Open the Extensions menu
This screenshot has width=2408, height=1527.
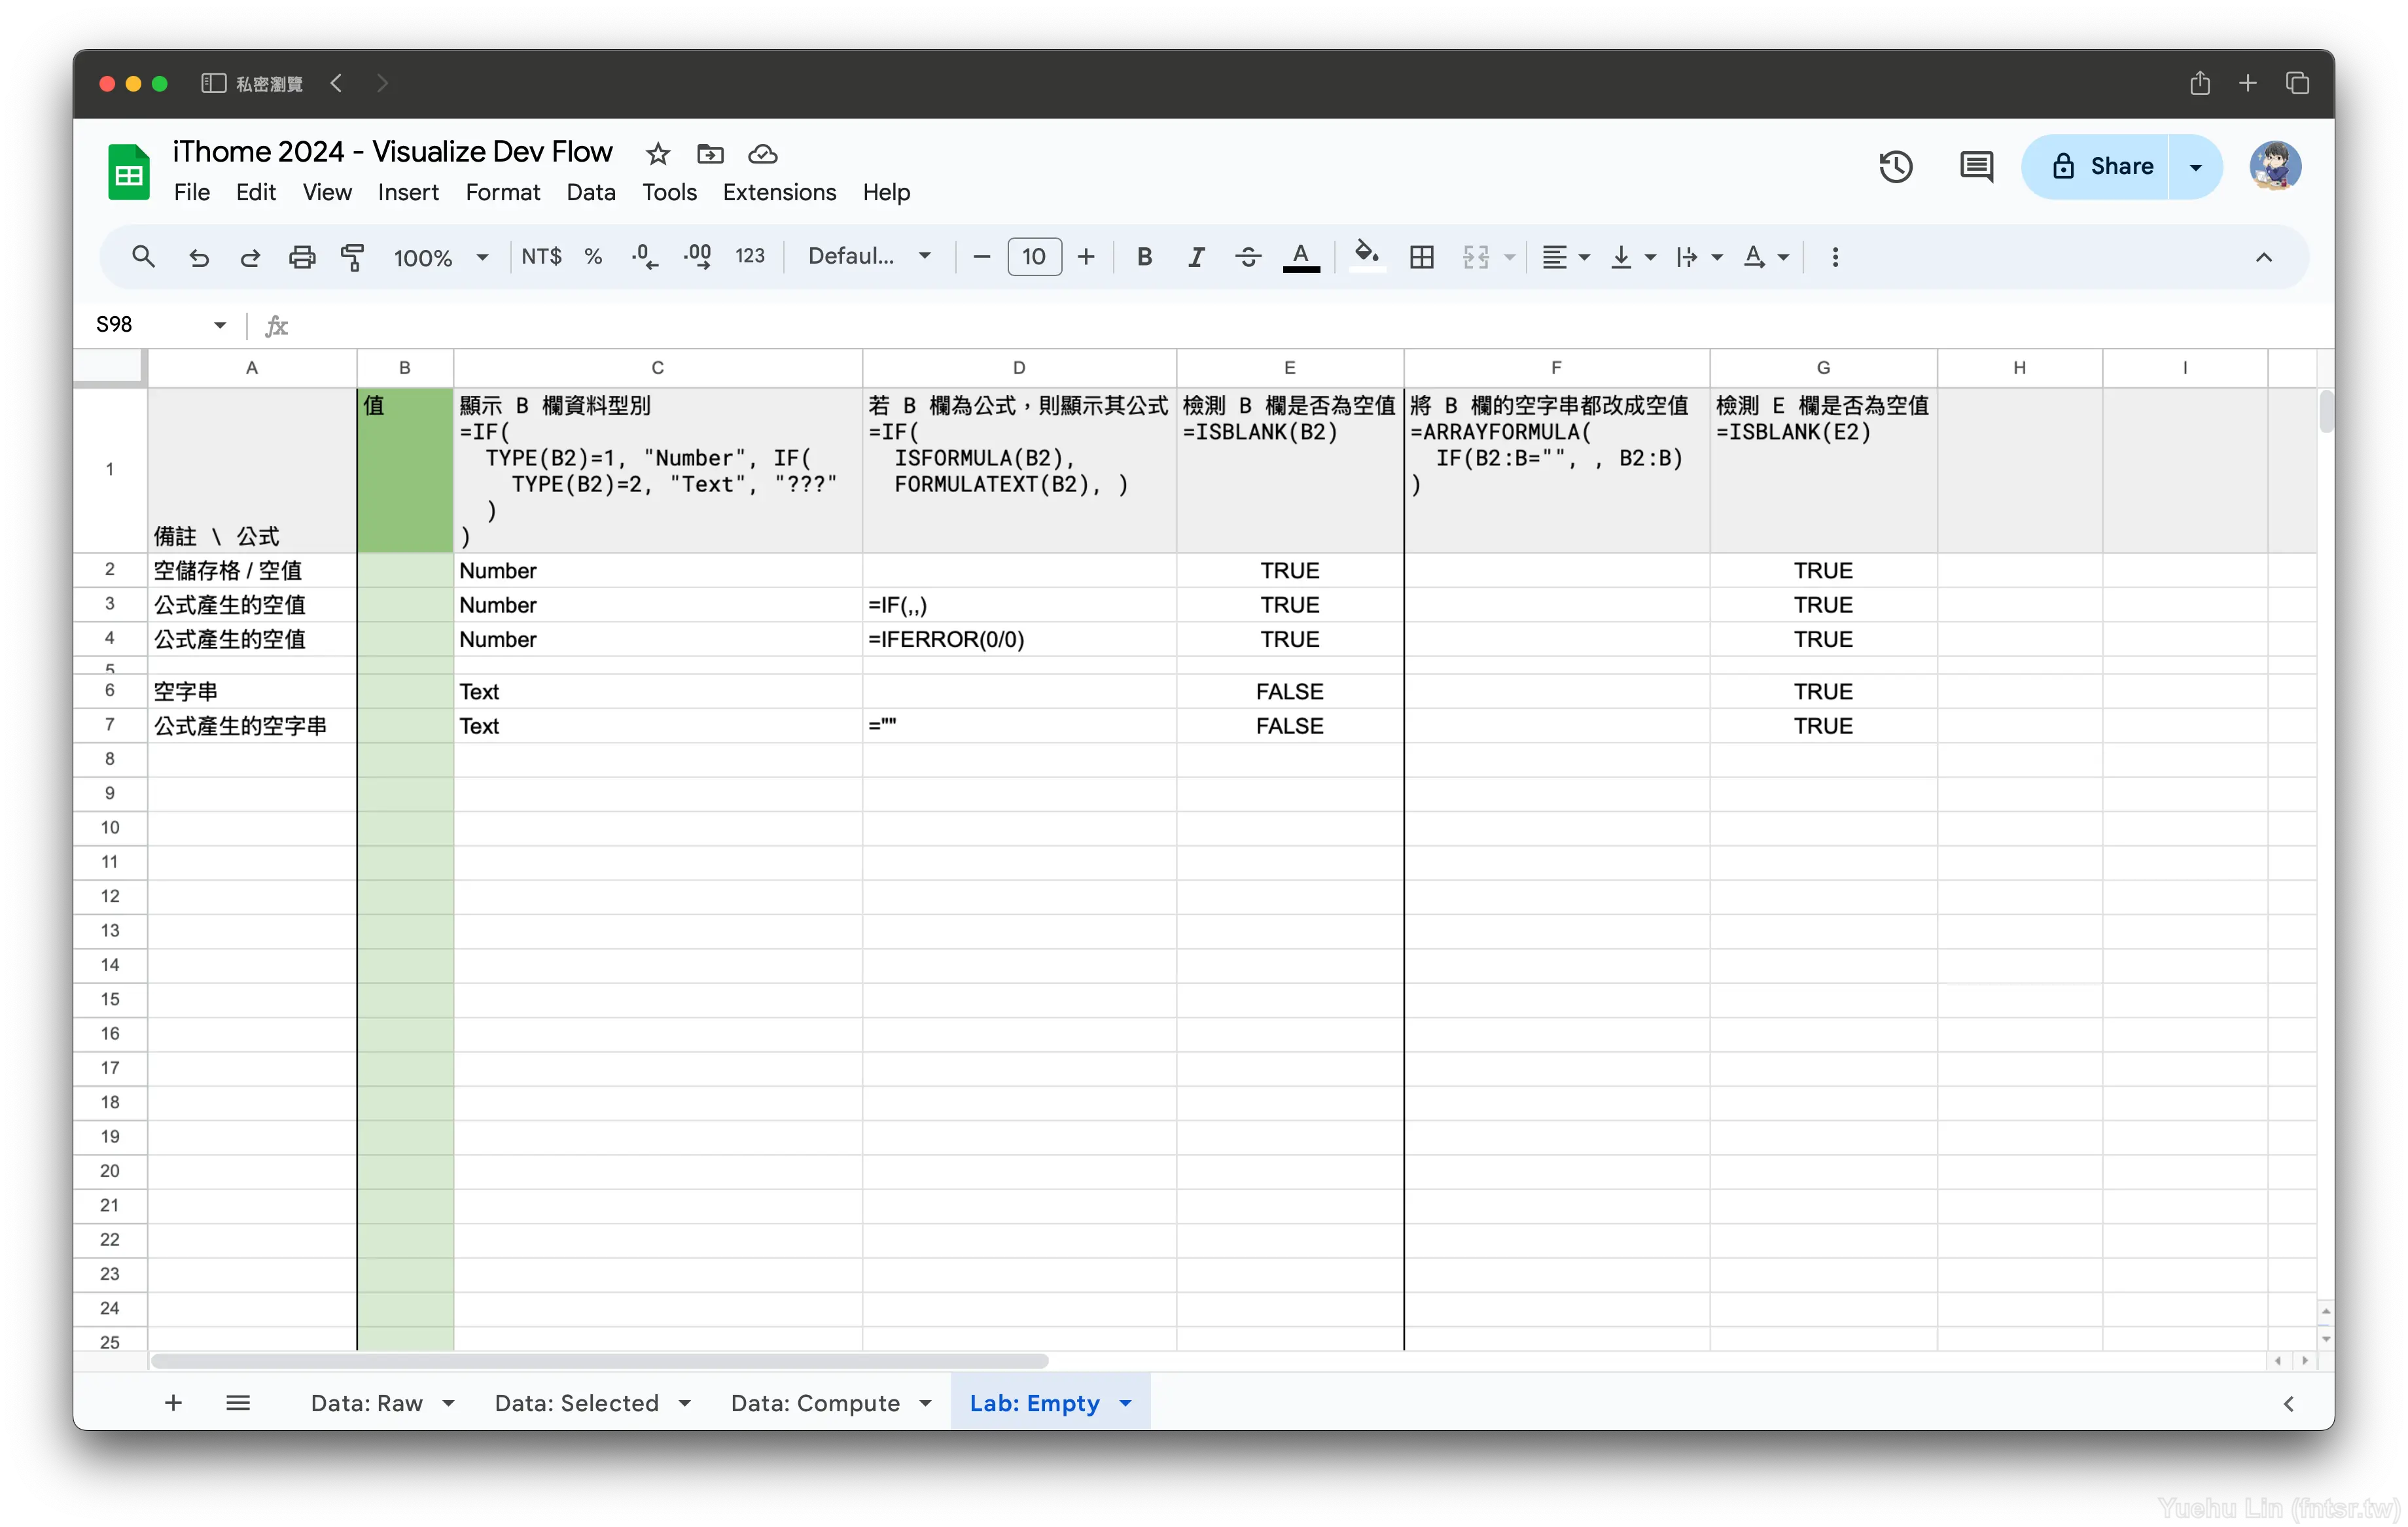point(780,192)
